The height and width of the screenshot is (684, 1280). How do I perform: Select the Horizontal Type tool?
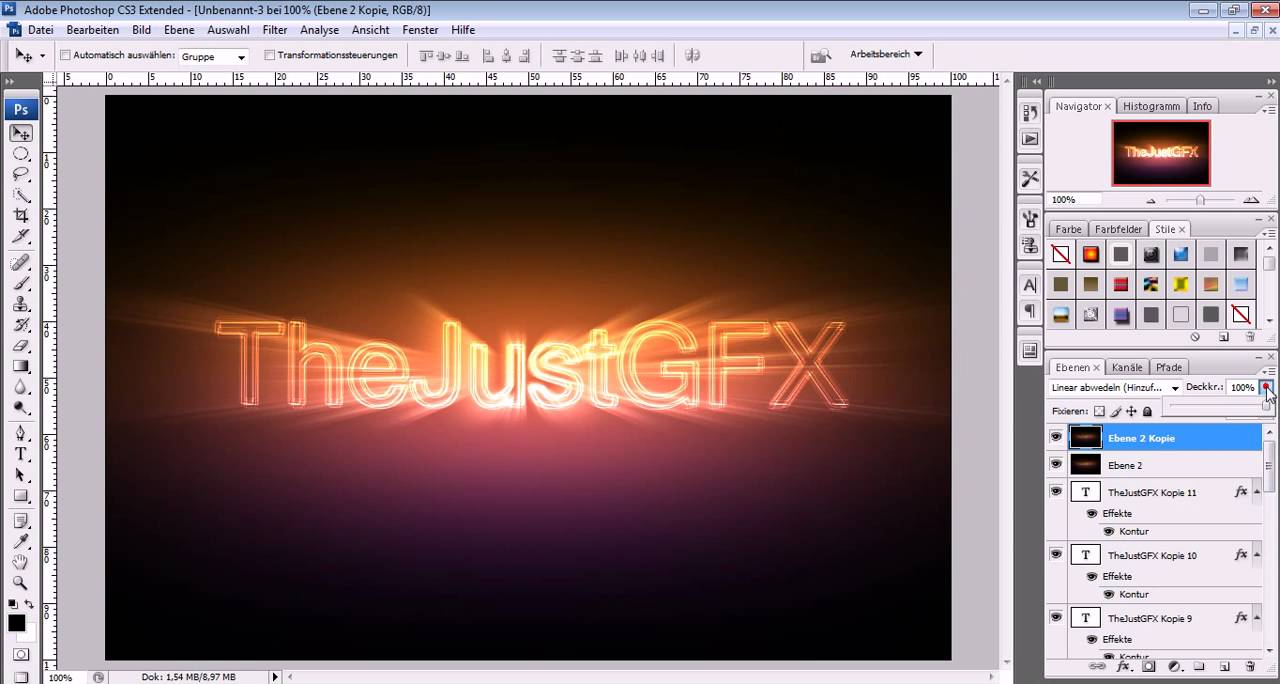click(21, 454)
